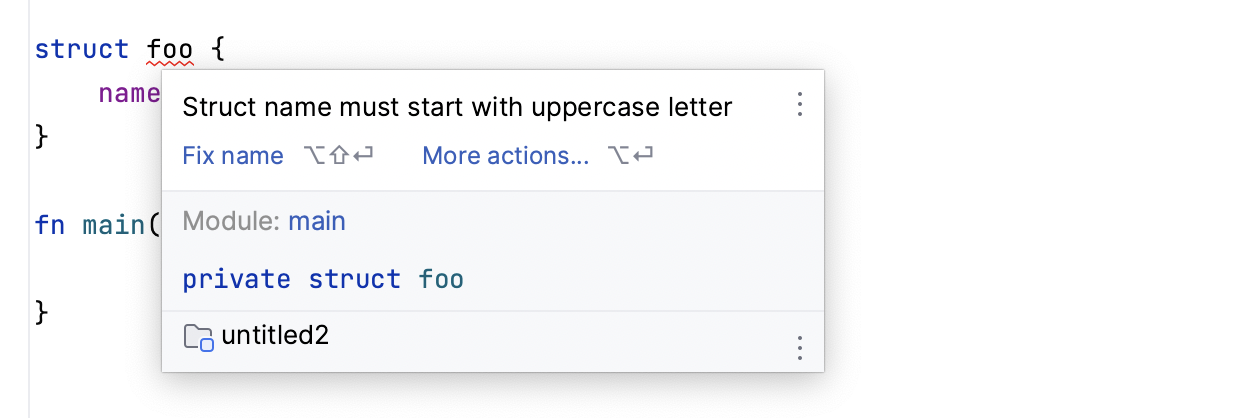The width and height of the screenshot is (1246, 418).
Task: Click the Fix name keyboard shortcut hint
Action: [x=337, y=156]
